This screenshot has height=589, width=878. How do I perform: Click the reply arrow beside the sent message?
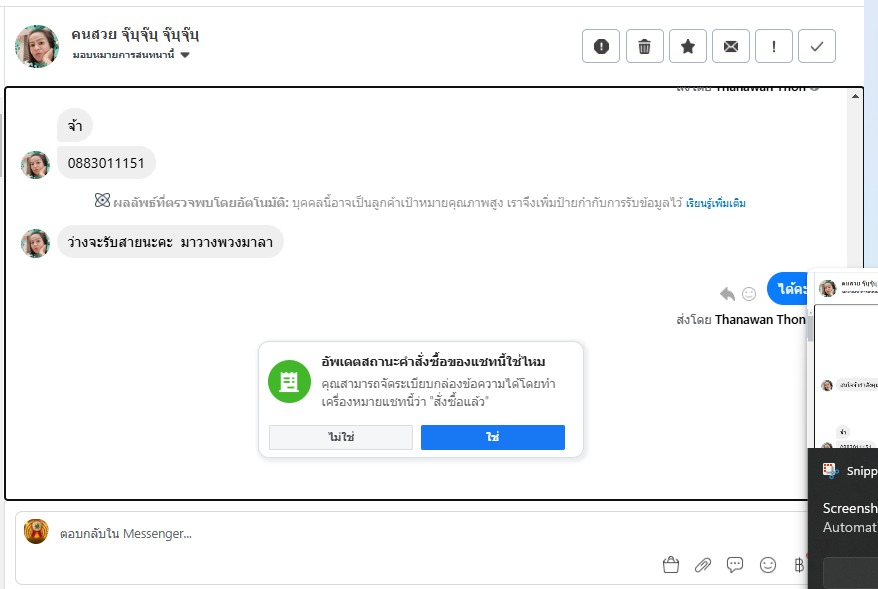click(727, 293)
